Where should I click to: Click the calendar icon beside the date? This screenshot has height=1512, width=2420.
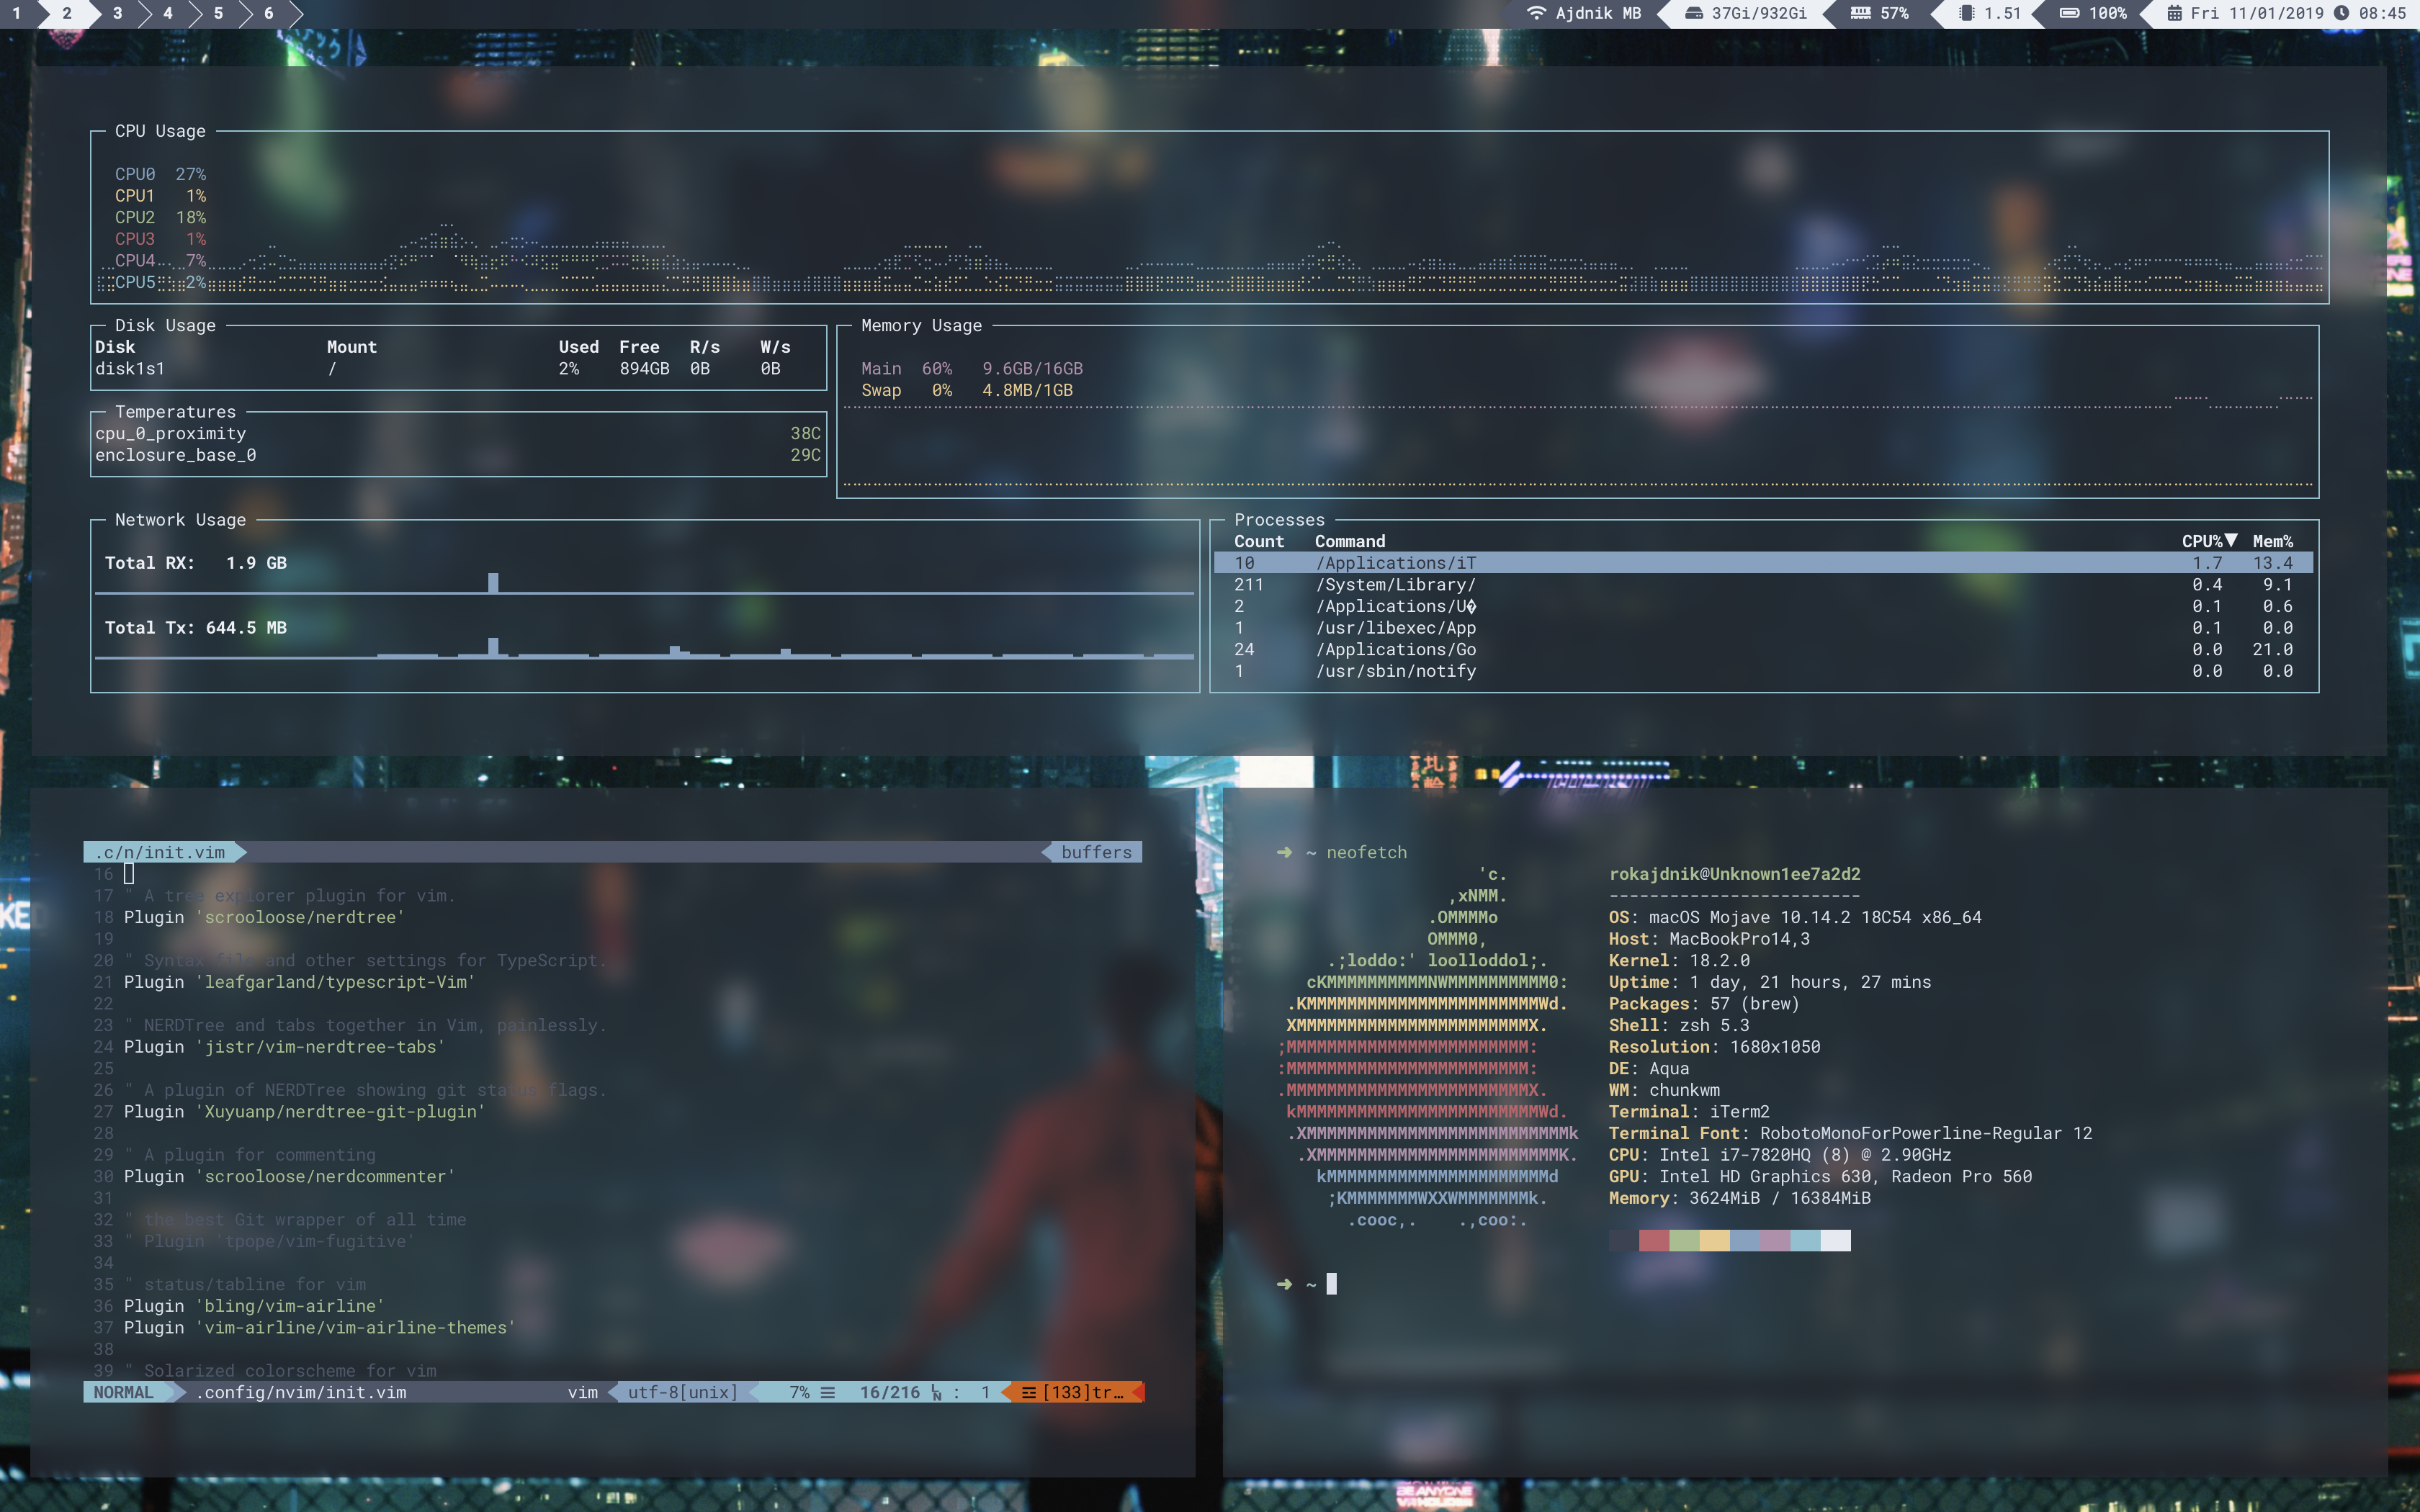coord(2174,13)
